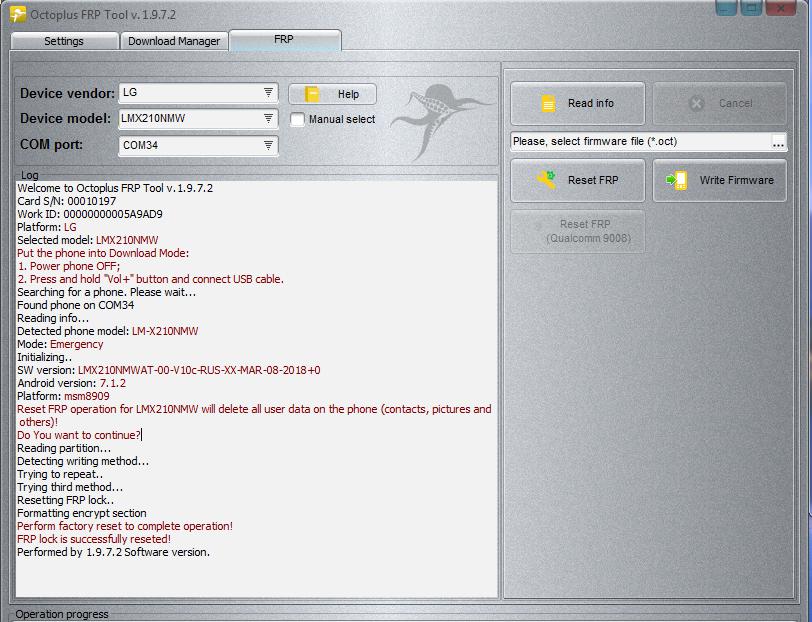This screenshot has height=622, width=812.
Task: Click 'Detected phone model: LM-X210NMW' line
Action: click(108, 331)
